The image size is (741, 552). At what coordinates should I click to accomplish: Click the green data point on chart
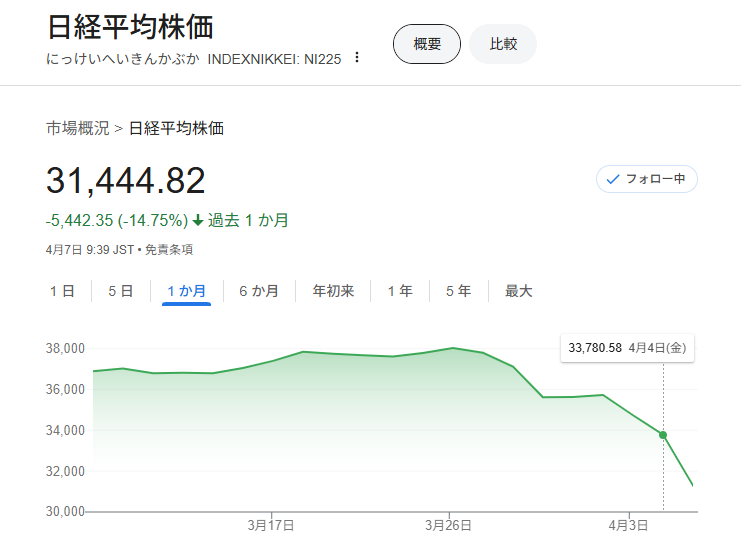(x=663, y=435)
